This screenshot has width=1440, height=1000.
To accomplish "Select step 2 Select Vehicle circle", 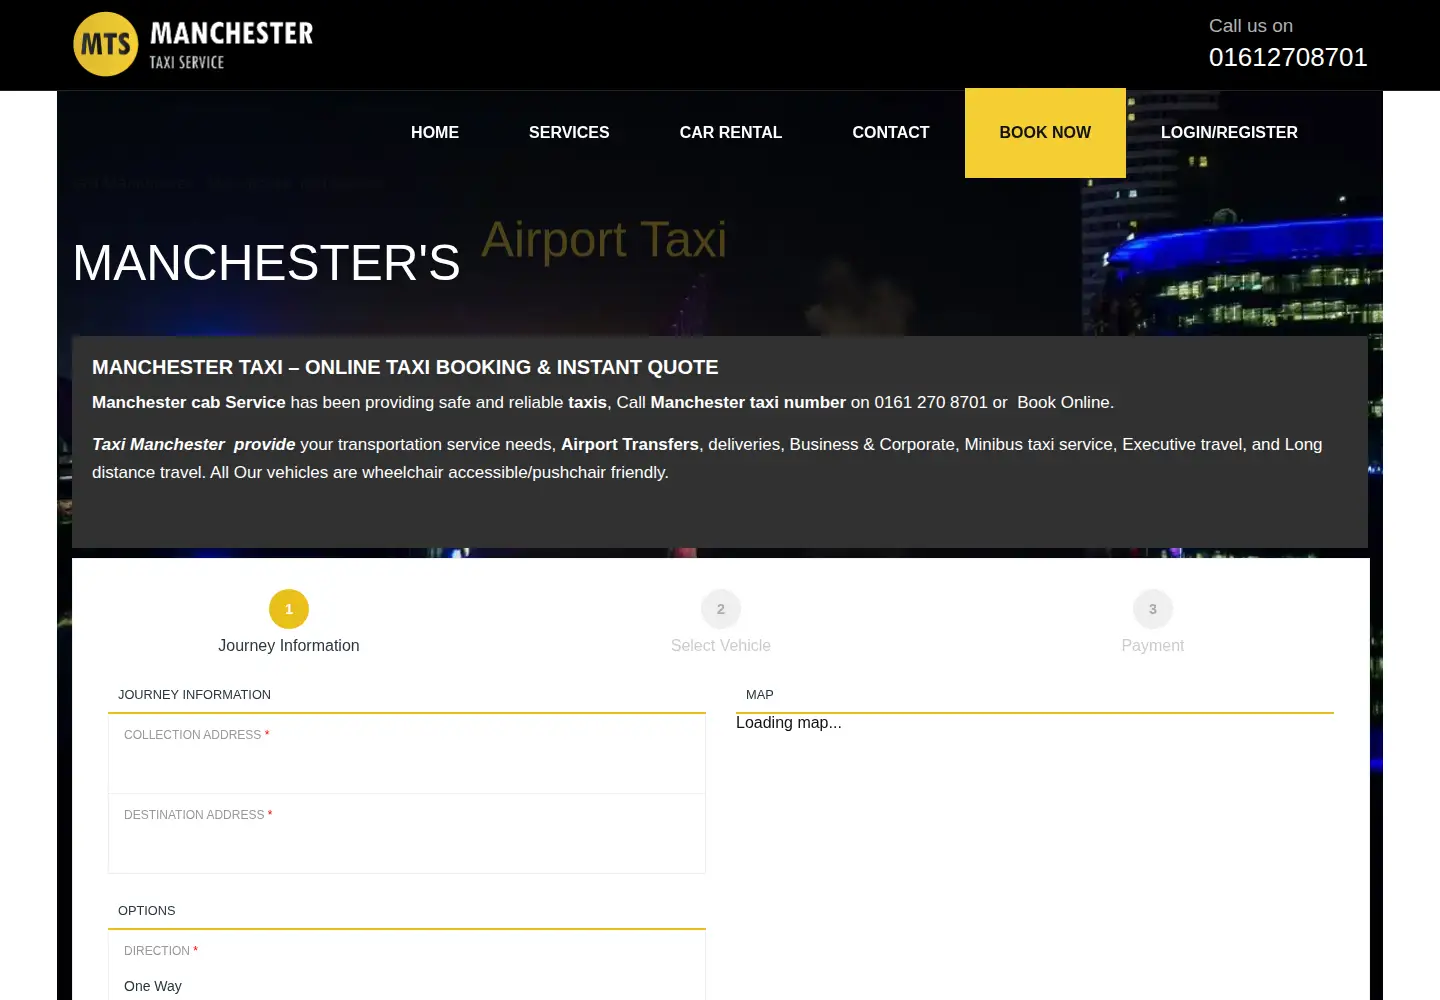I will click(721, 609).
